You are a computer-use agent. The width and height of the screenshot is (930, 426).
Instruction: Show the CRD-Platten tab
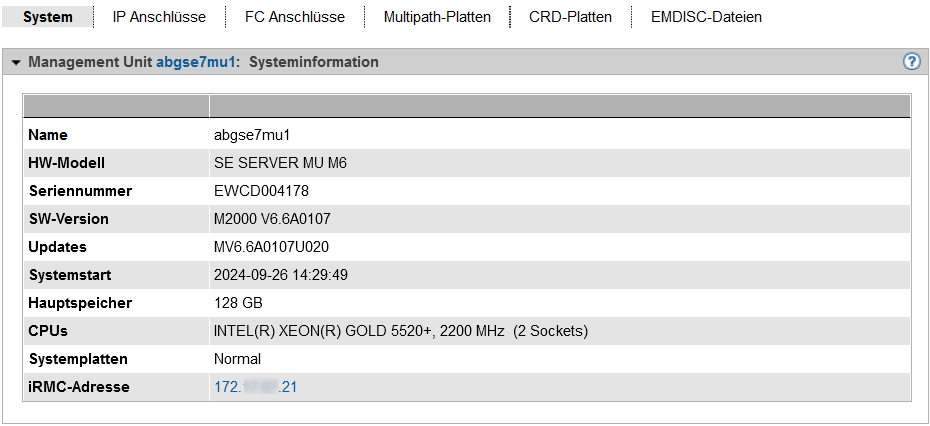(570, 17)
